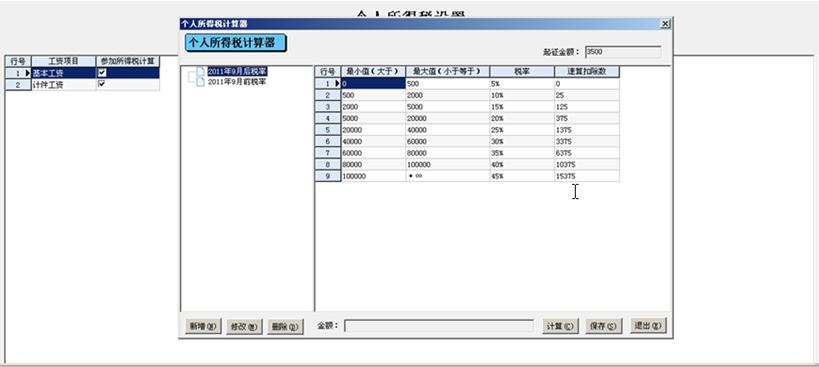This screenshot has width=819, height=367.
Task: Select row number 3 in tax table
Action: [x=328, y=106]
